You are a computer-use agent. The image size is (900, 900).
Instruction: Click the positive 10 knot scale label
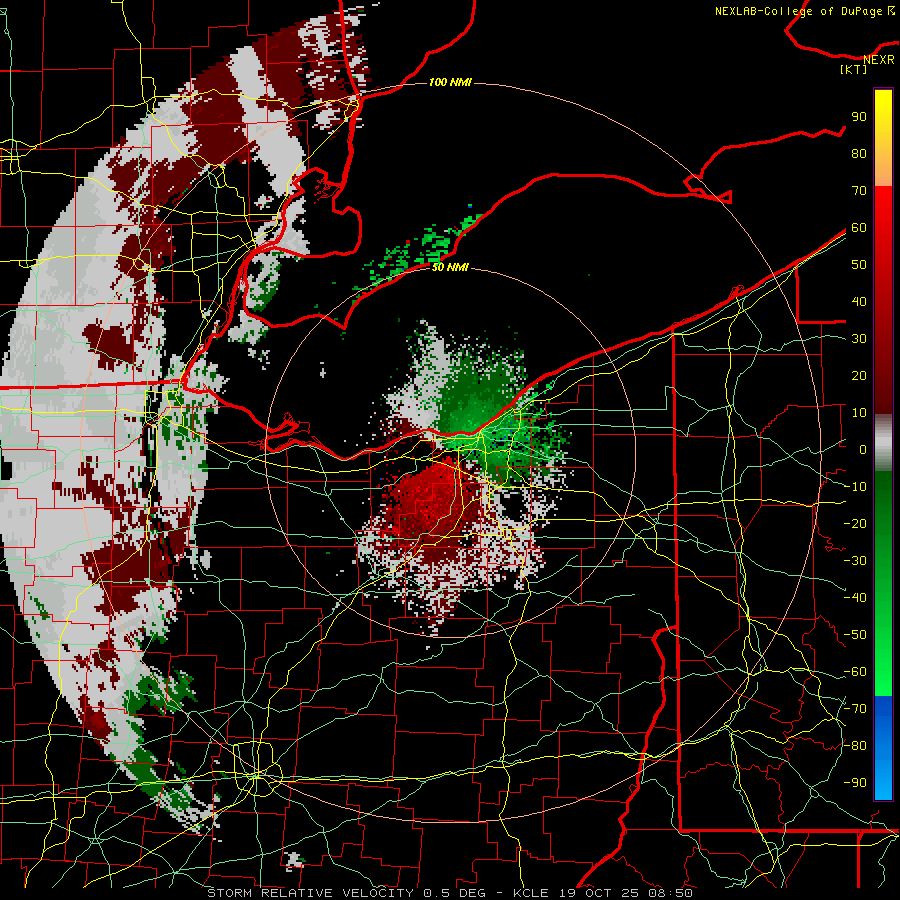click(x=859, y=413)
